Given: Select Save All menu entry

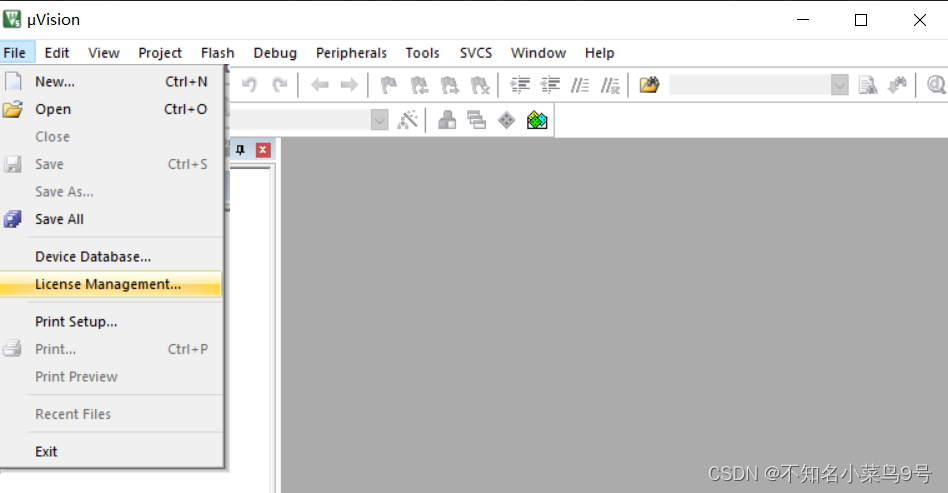Looking at the screenshot, I should [111, 219].
